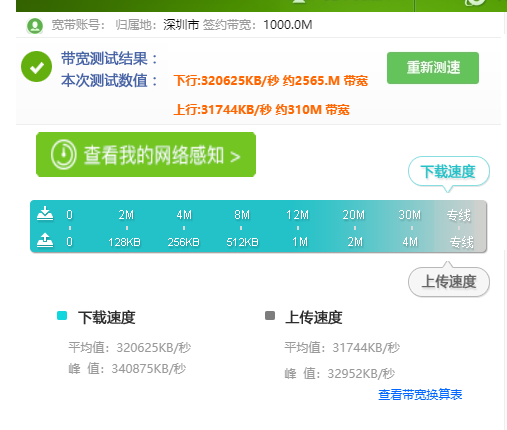Open the 查看带宽换算表 link

click(420, 395)
